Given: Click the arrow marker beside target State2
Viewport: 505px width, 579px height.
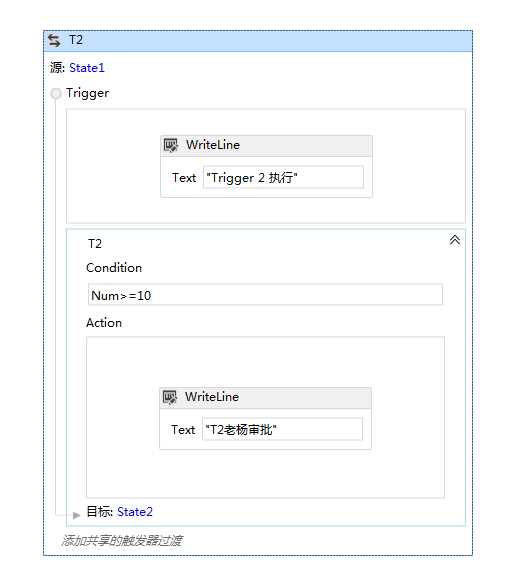Looking at the screenshot, I should click(76, 515).
